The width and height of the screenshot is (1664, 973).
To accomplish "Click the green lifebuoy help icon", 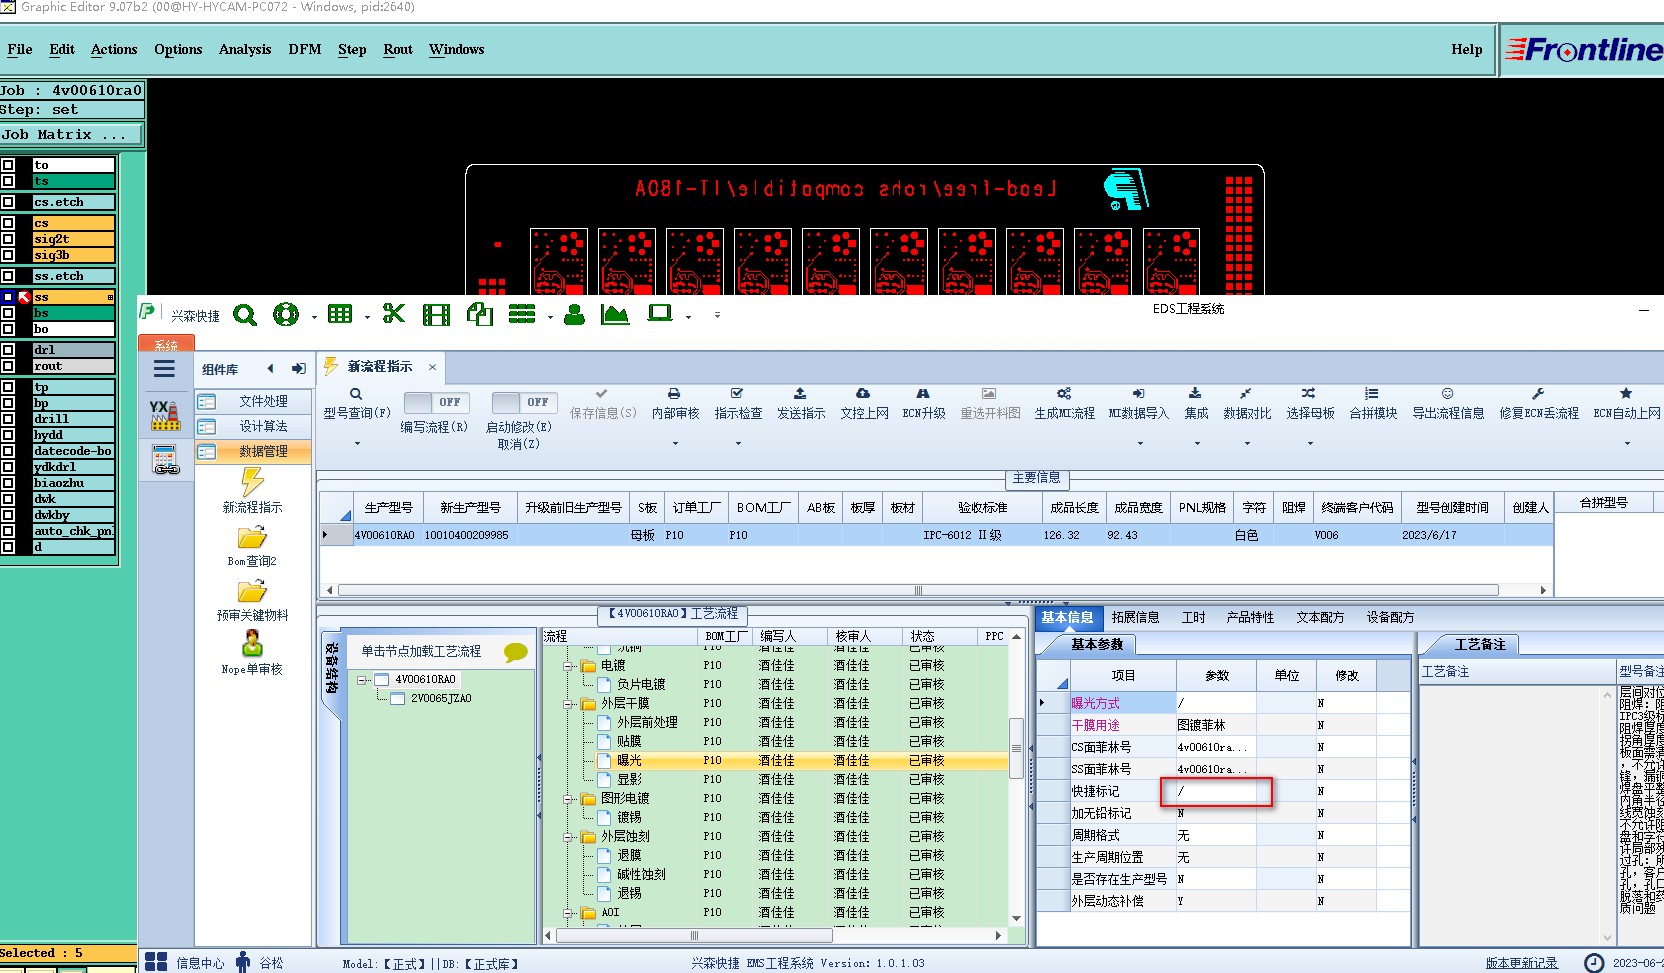I will [x=286, y=314].
